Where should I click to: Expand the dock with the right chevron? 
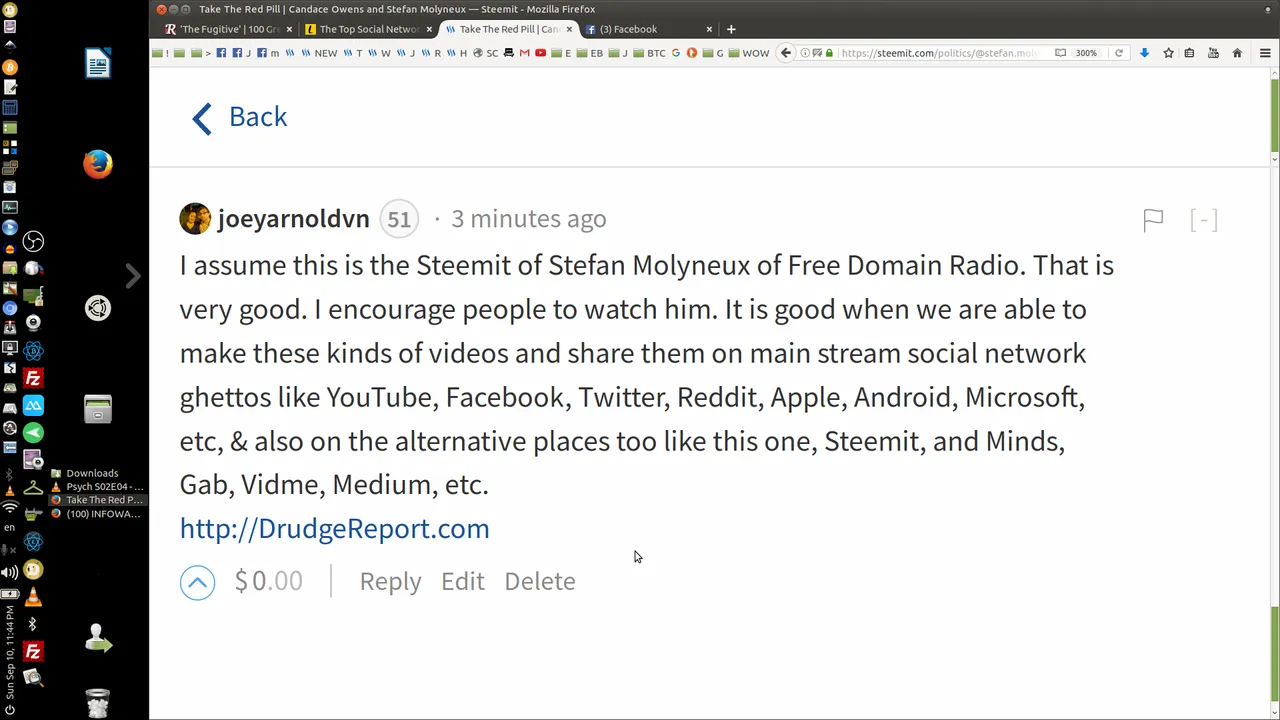click(x=132, y=275)
